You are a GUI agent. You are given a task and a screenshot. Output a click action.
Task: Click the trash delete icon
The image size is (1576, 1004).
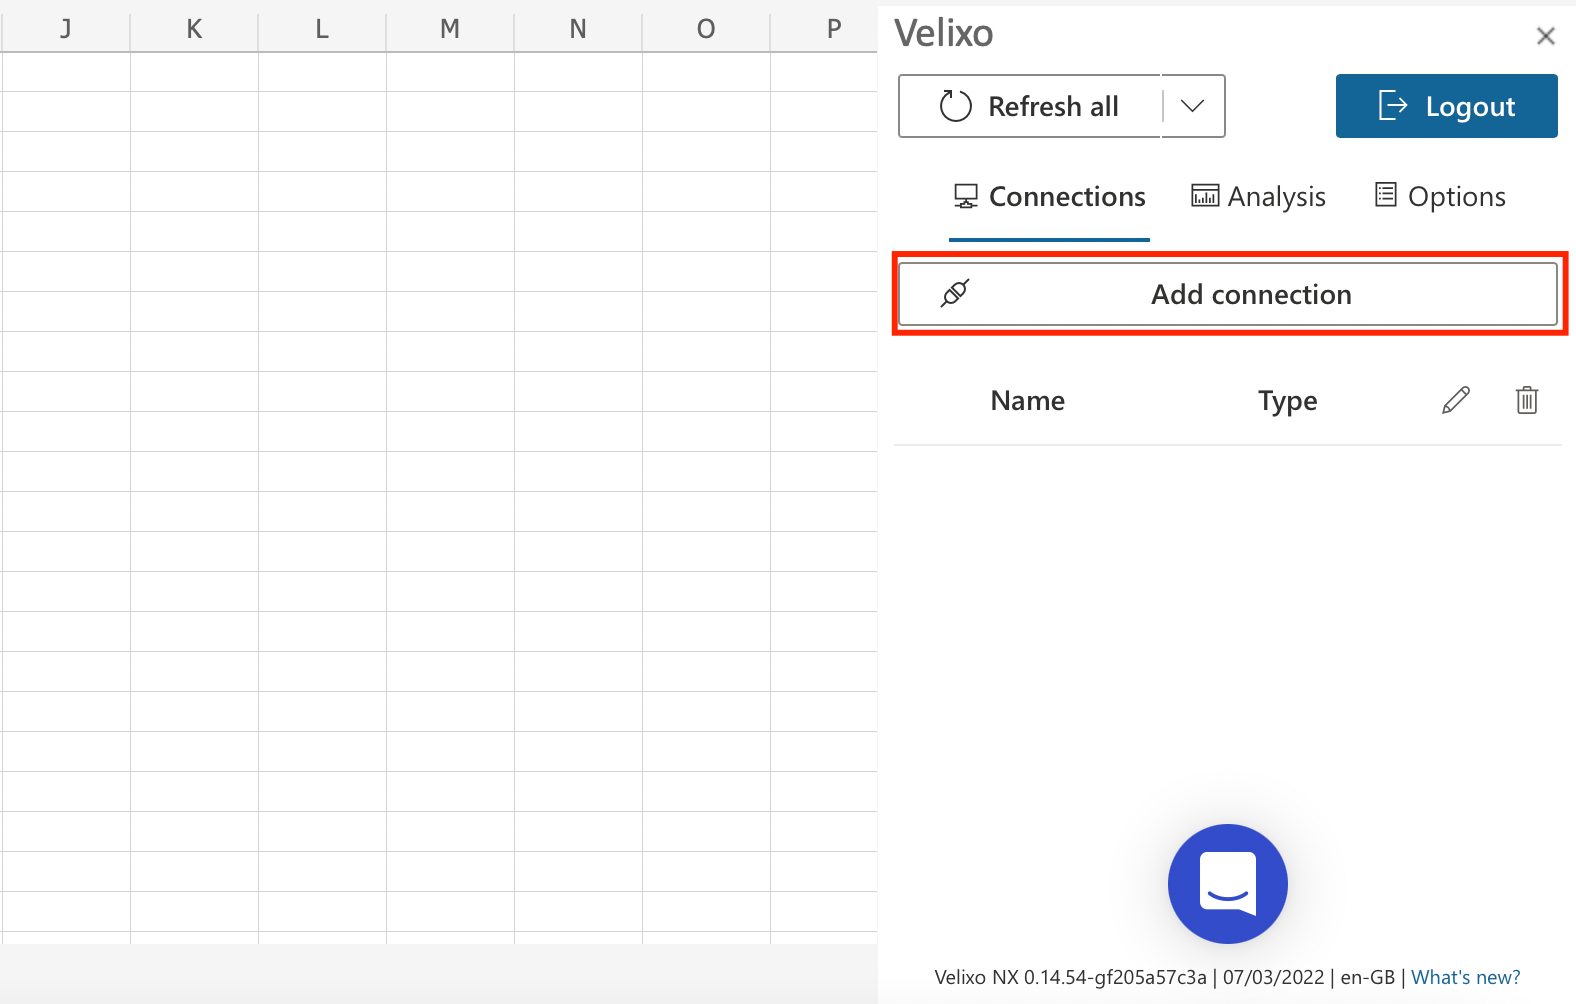point(1527,400)
